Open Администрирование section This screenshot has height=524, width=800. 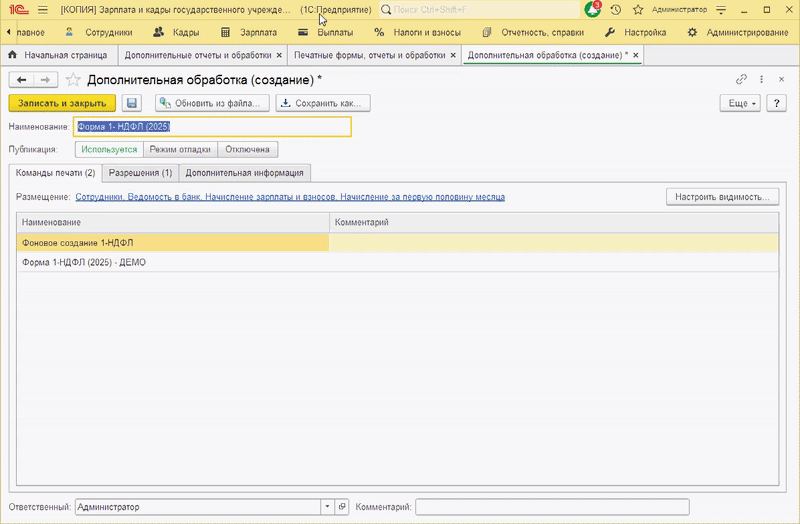pos(738,32)
